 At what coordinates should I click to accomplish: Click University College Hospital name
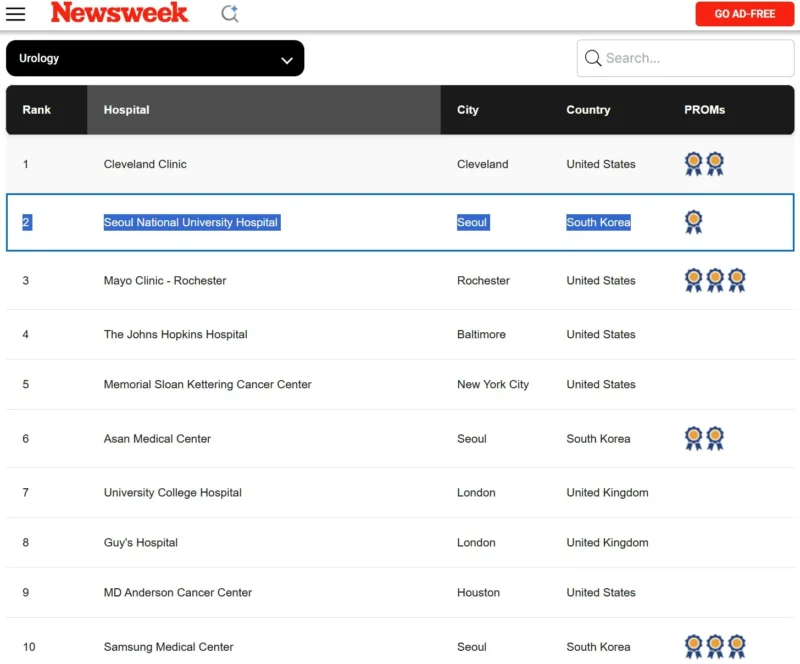(x=172, y=493)
